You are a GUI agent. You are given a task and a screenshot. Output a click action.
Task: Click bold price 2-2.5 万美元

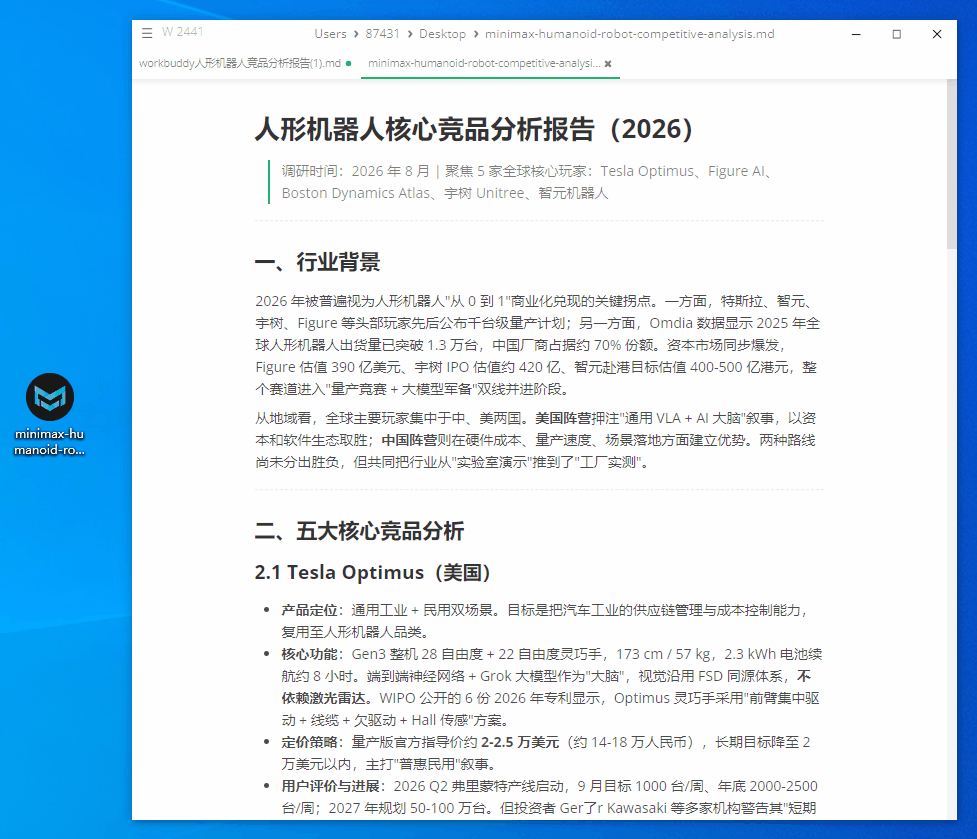[520, 742]
